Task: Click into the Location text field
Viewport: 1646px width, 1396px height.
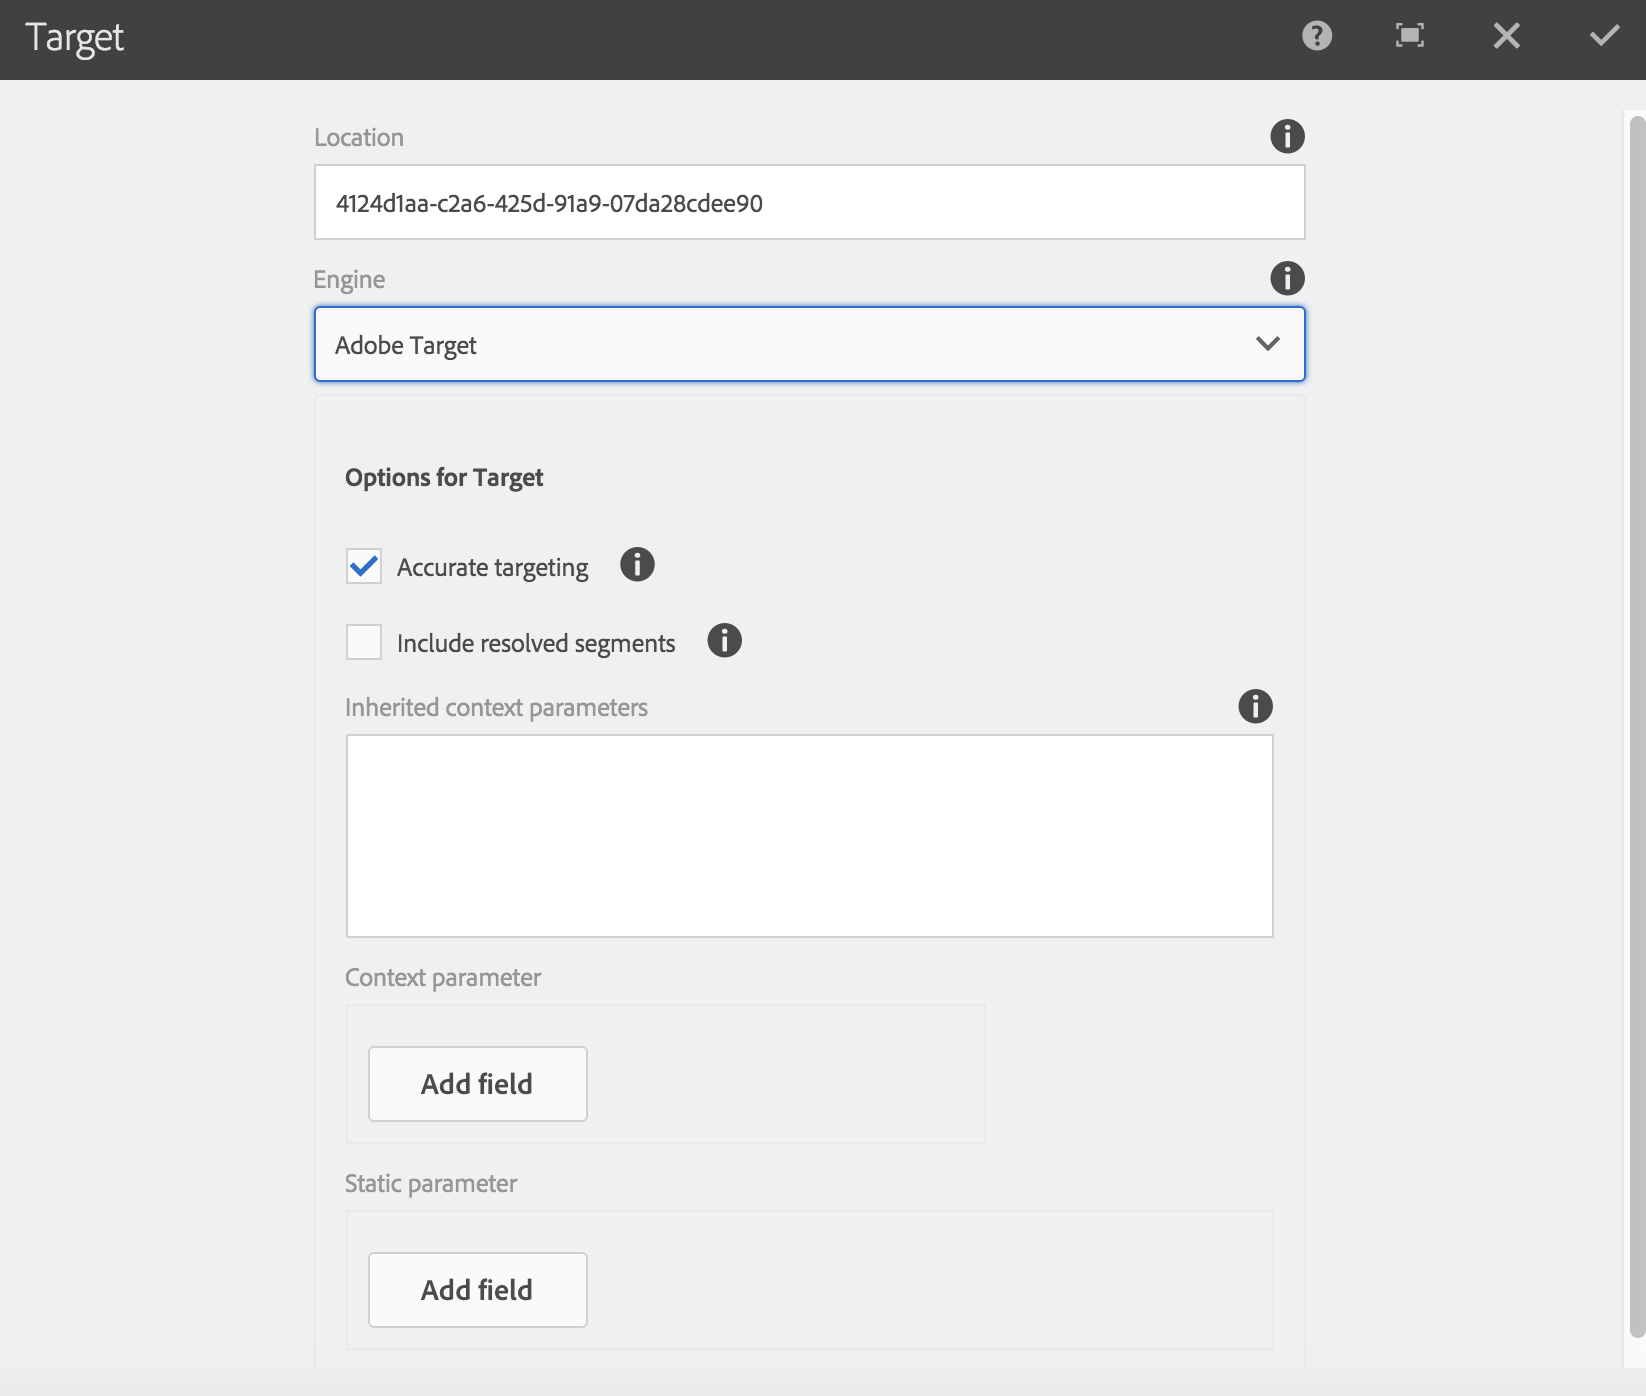Action: (808, 203)
